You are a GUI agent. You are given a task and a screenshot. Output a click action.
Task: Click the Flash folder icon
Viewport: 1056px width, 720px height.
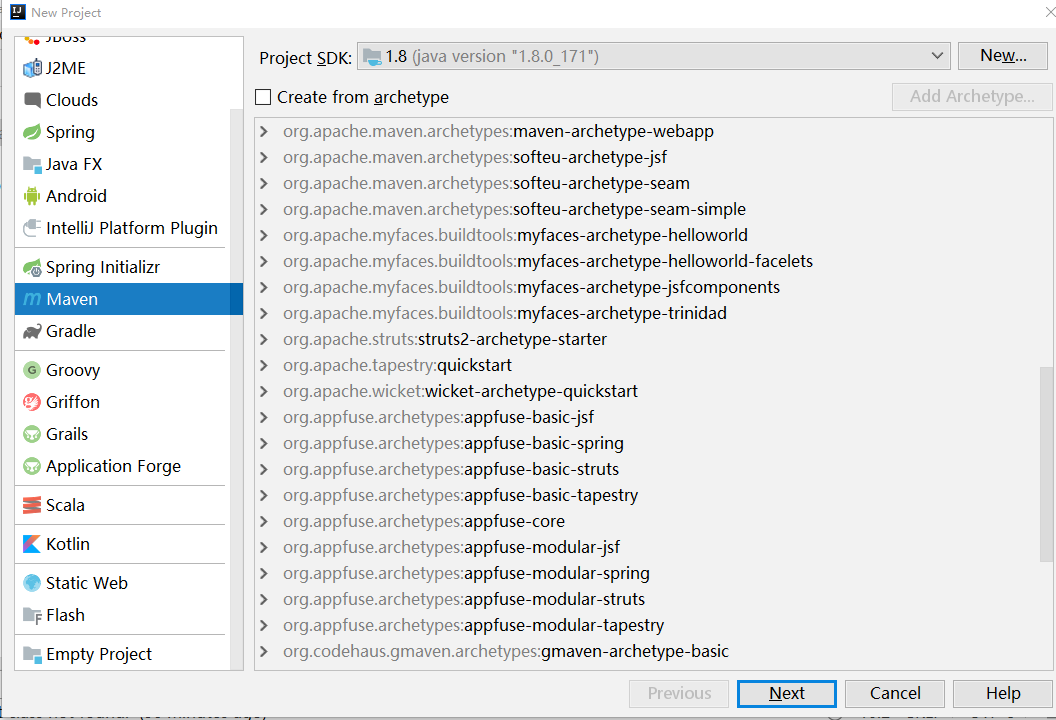32,615
